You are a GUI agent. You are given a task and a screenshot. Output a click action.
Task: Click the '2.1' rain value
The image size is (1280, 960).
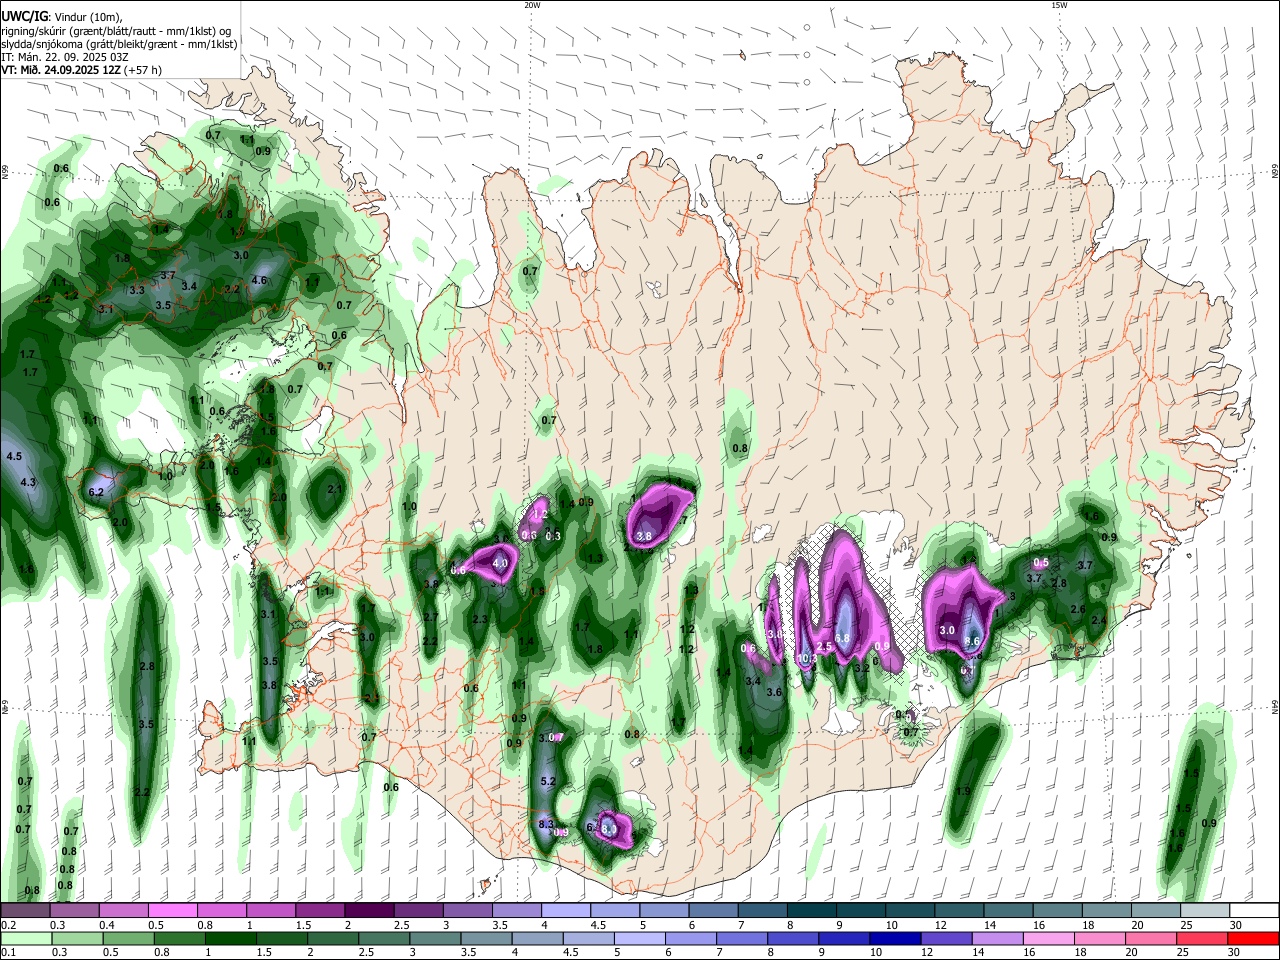(335, 489)
